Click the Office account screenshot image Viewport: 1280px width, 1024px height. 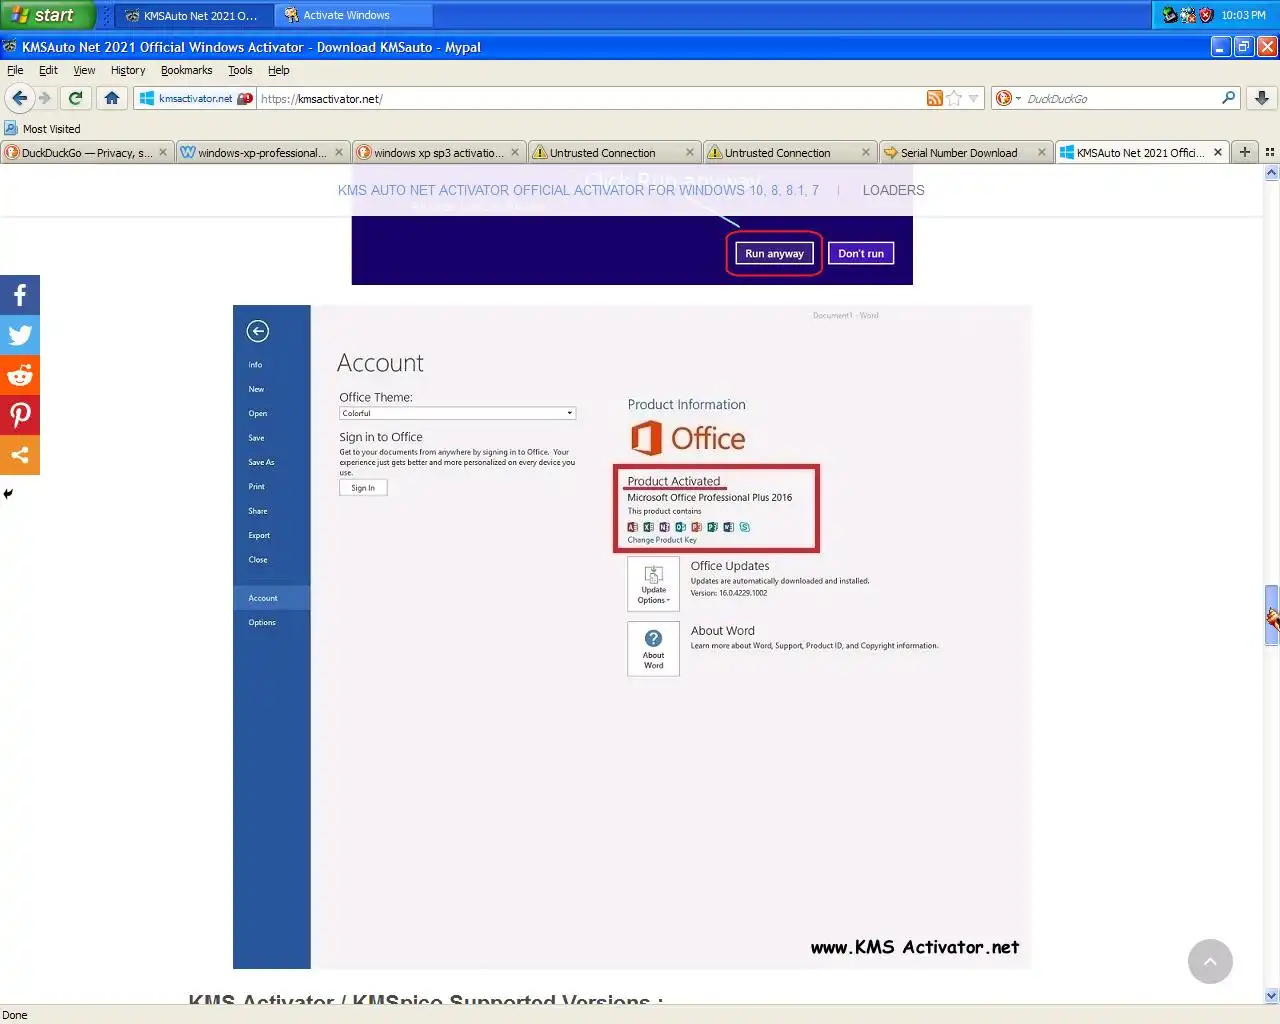coord(632,637)
